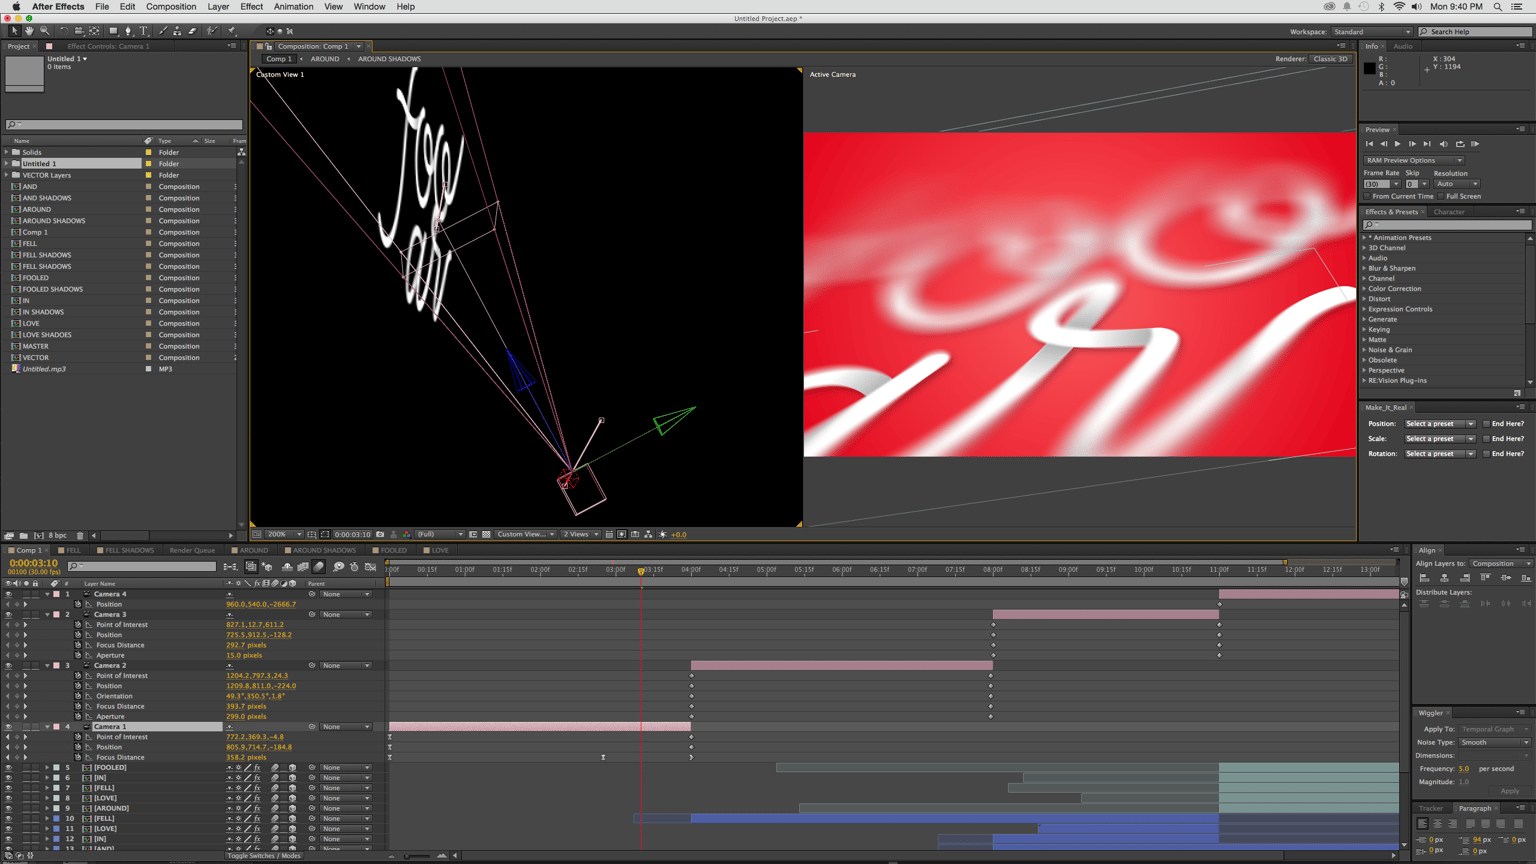Select the Clone Stamp tool
Viewport: 1536px width, 864px height.
coord(178,31)
